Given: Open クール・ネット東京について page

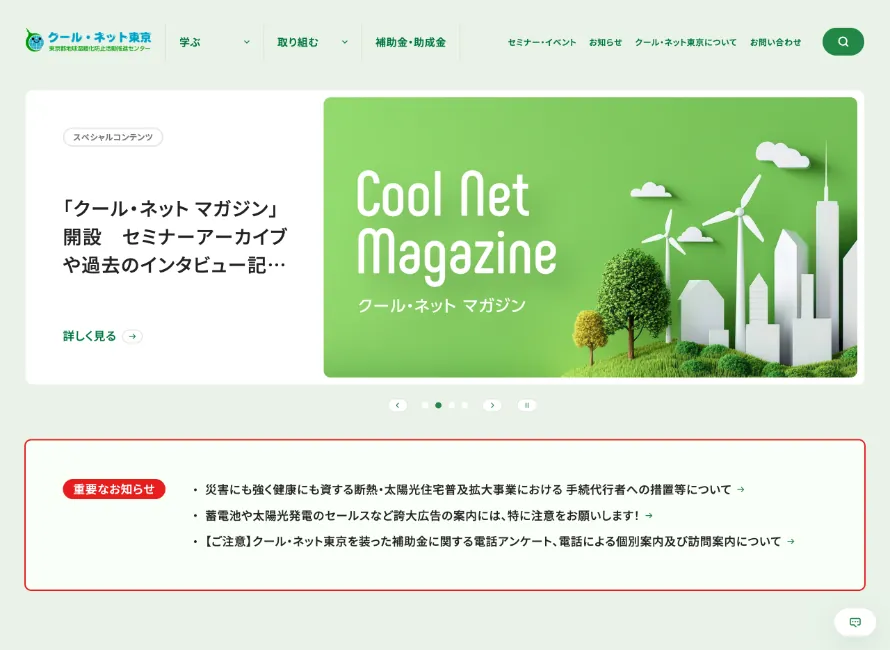Looking at the screenshot, I should coord(685,43).
